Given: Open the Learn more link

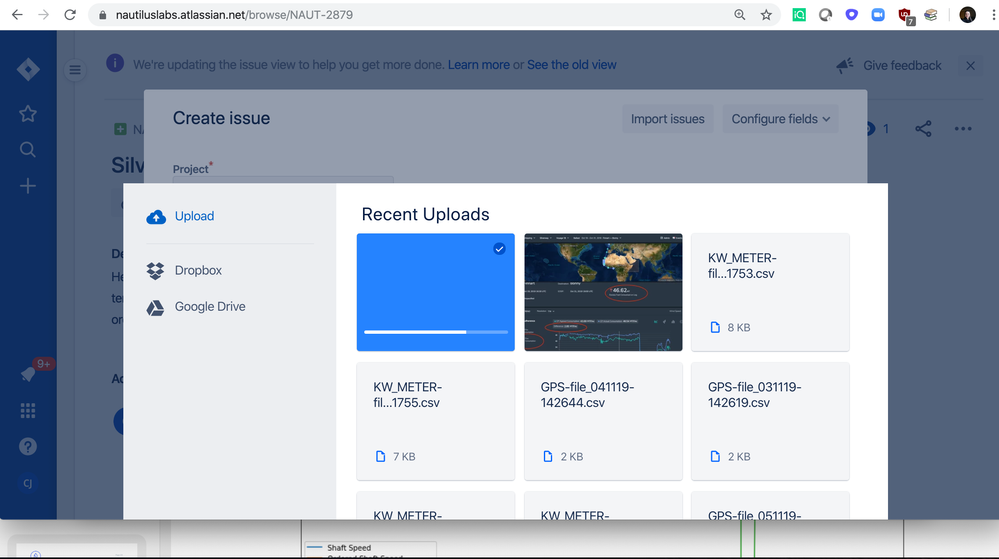Looking at the screenshot, I should [x=478, y=65].
